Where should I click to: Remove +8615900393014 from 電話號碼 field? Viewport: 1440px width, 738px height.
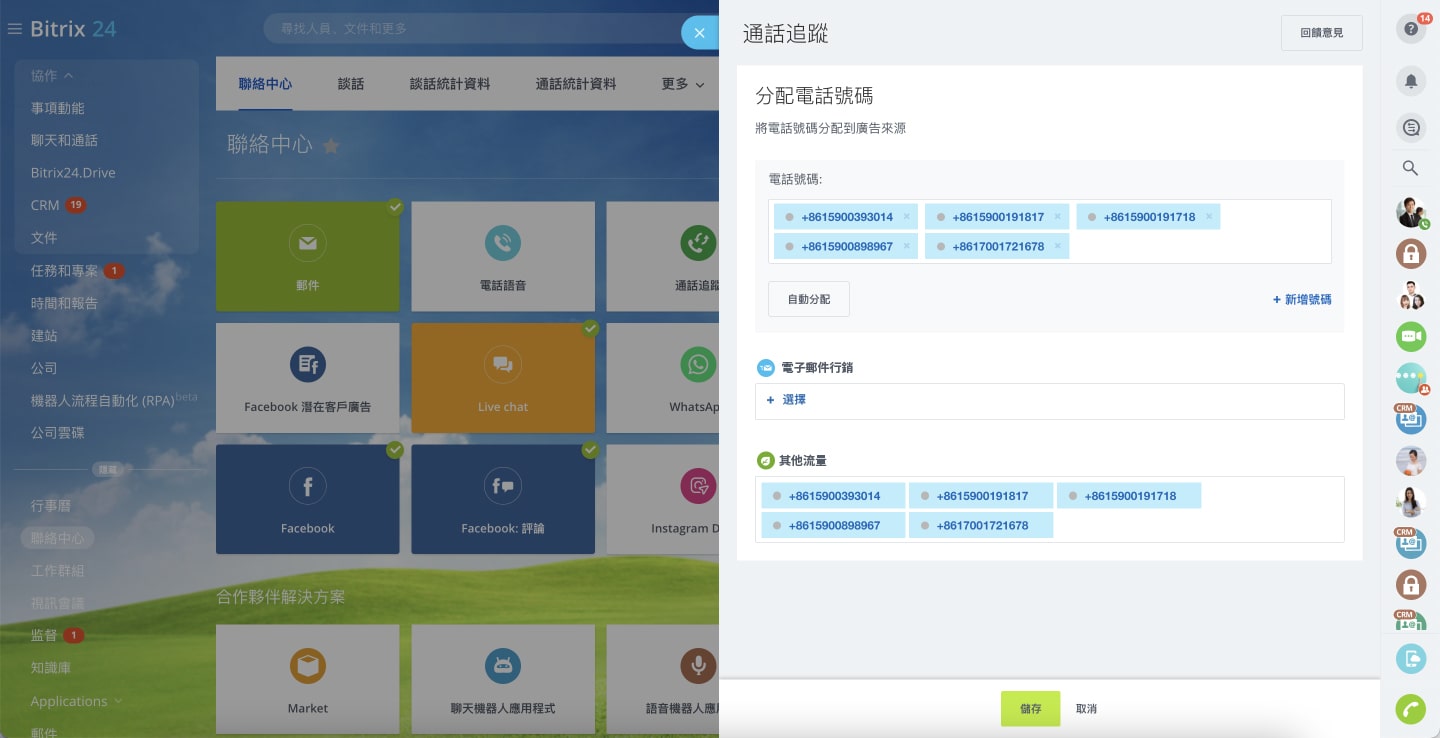click(x=907, y=217)
